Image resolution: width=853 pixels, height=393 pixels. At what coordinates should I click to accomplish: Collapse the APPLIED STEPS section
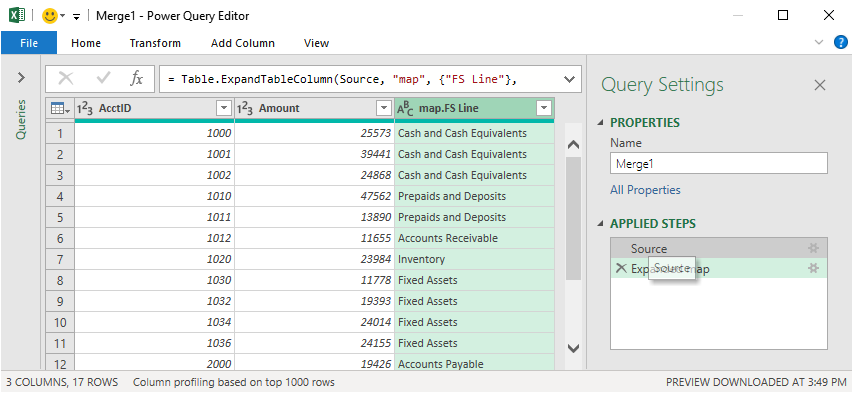point(601,224)
